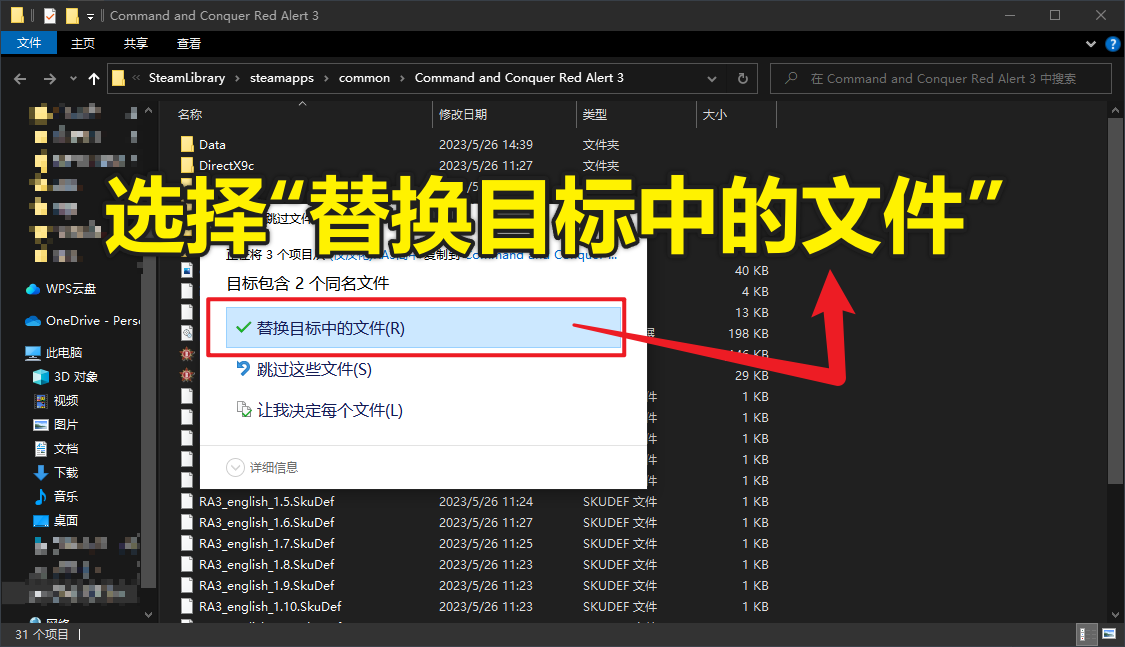Screen dimensions: 1125x647
Task: Go to SteamLibrary in address bar
Action: pyautogui.click(x=187, y=77)
